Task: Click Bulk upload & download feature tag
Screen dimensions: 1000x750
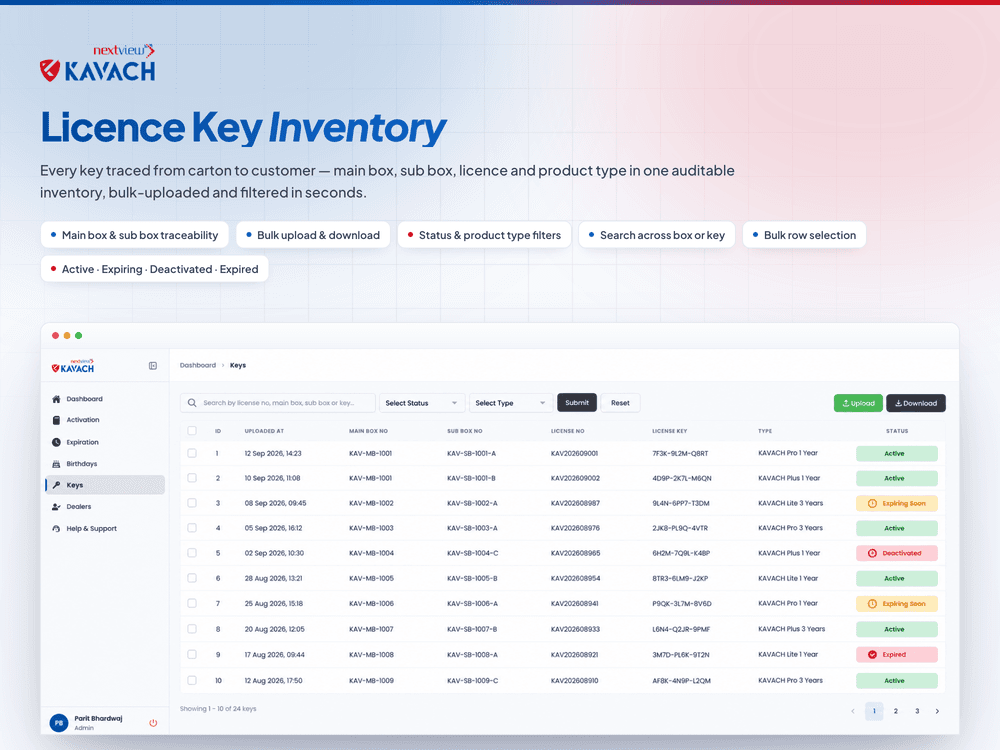Action: (312, 235)
